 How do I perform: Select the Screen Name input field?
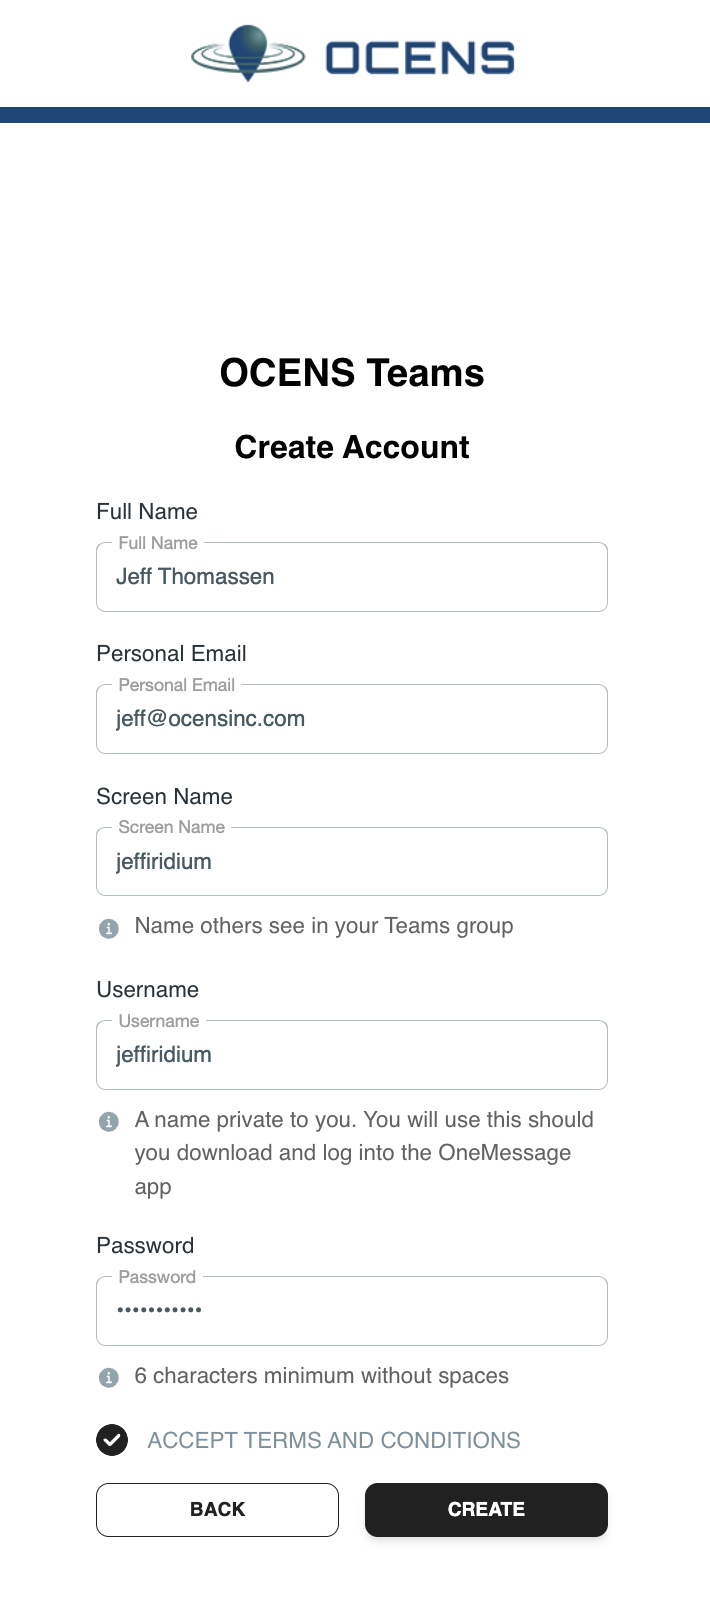tap(352, 861)
